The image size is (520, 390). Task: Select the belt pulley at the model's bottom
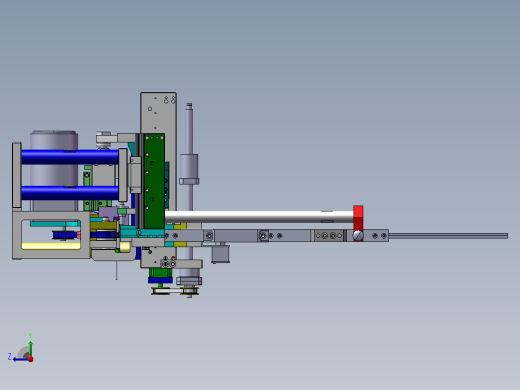pos(175,291)
